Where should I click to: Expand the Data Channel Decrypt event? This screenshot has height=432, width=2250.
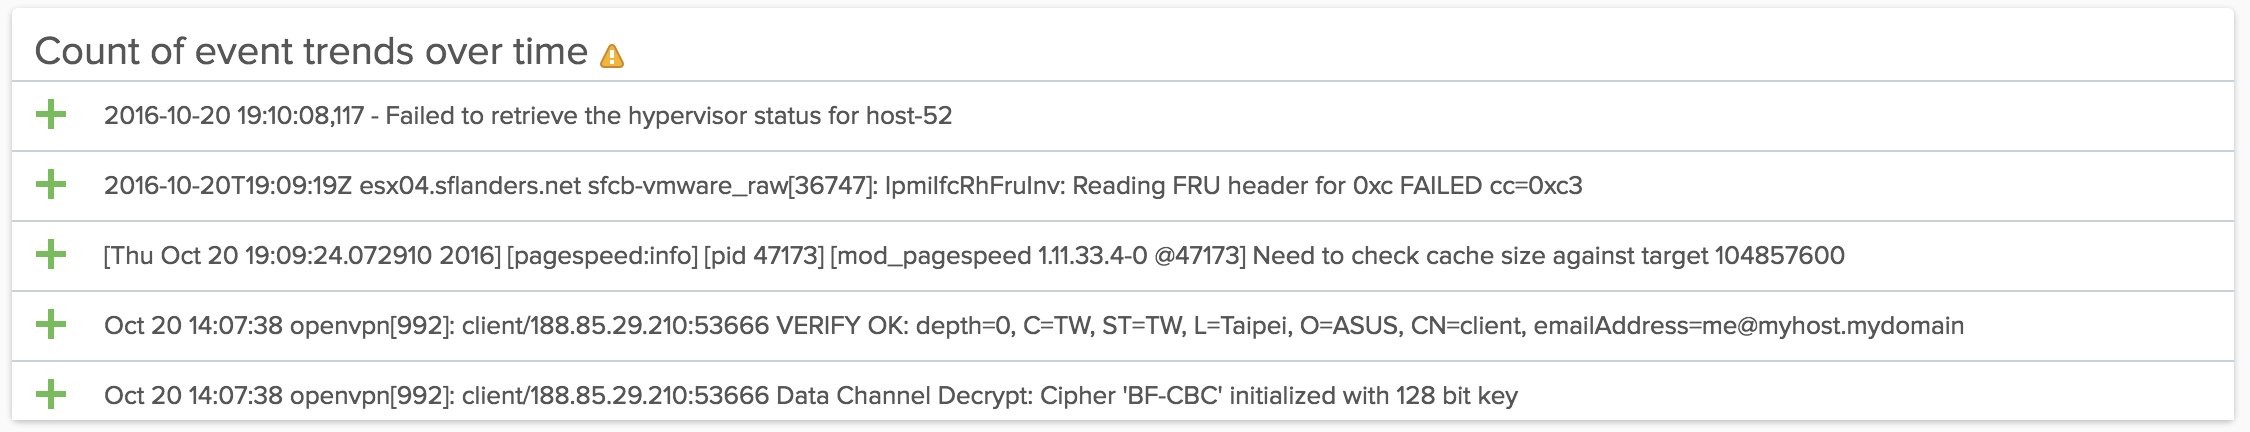coord(51,395)
